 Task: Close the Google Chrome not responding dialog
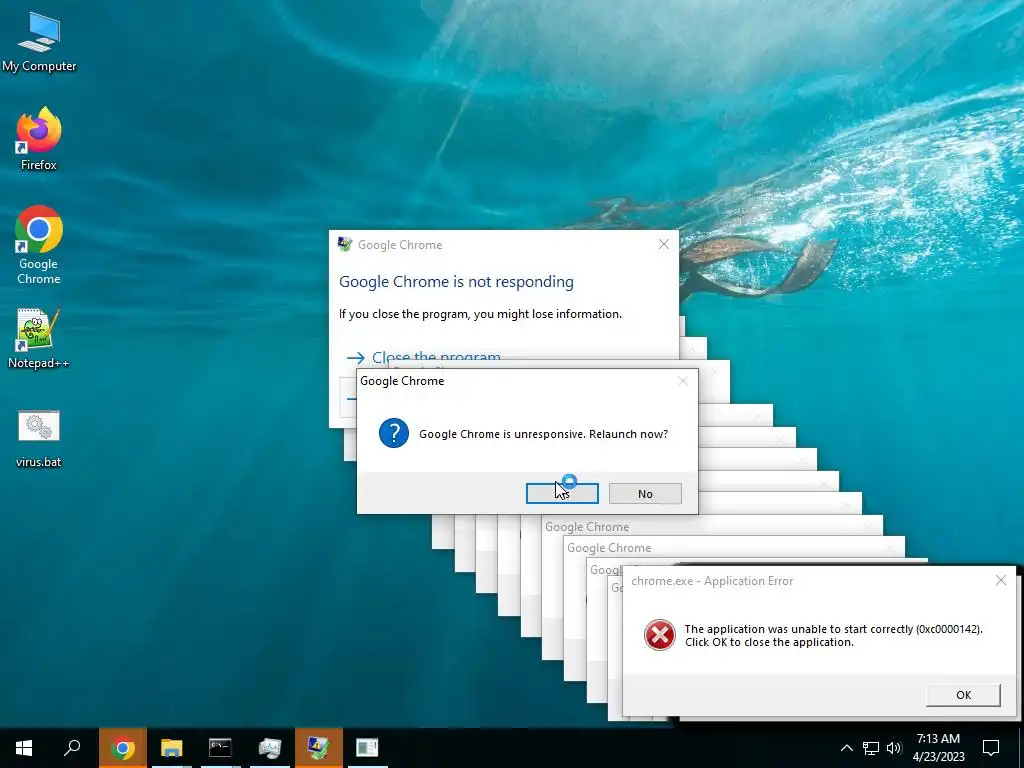tap(664, 244)
